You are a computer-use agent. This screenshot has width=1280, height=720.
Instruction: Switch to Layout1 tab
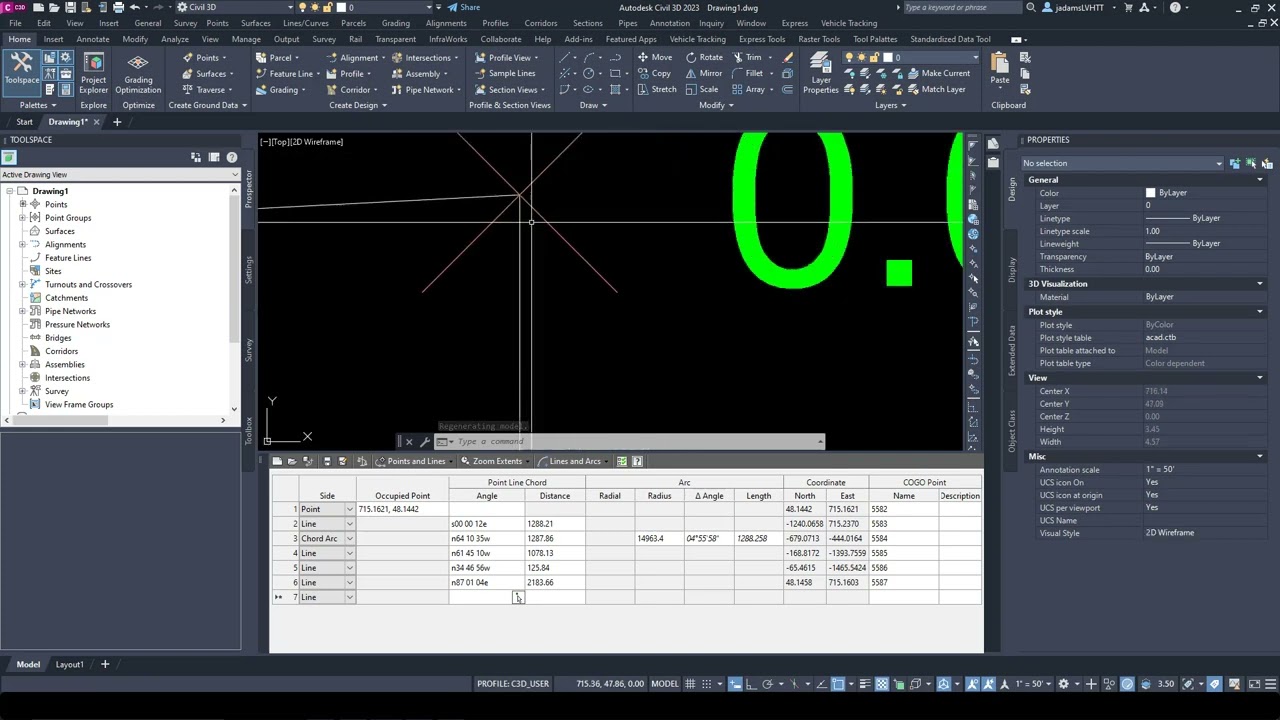69,664
